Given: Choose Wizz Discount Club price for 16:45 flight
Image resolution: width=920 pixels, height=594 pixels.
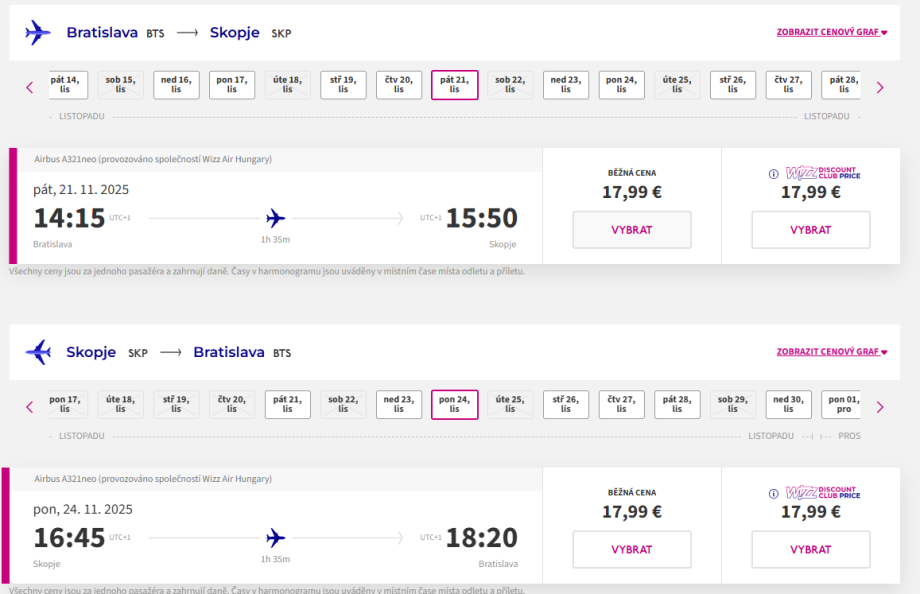Looking at the screenshot, I should coord(810,549).
